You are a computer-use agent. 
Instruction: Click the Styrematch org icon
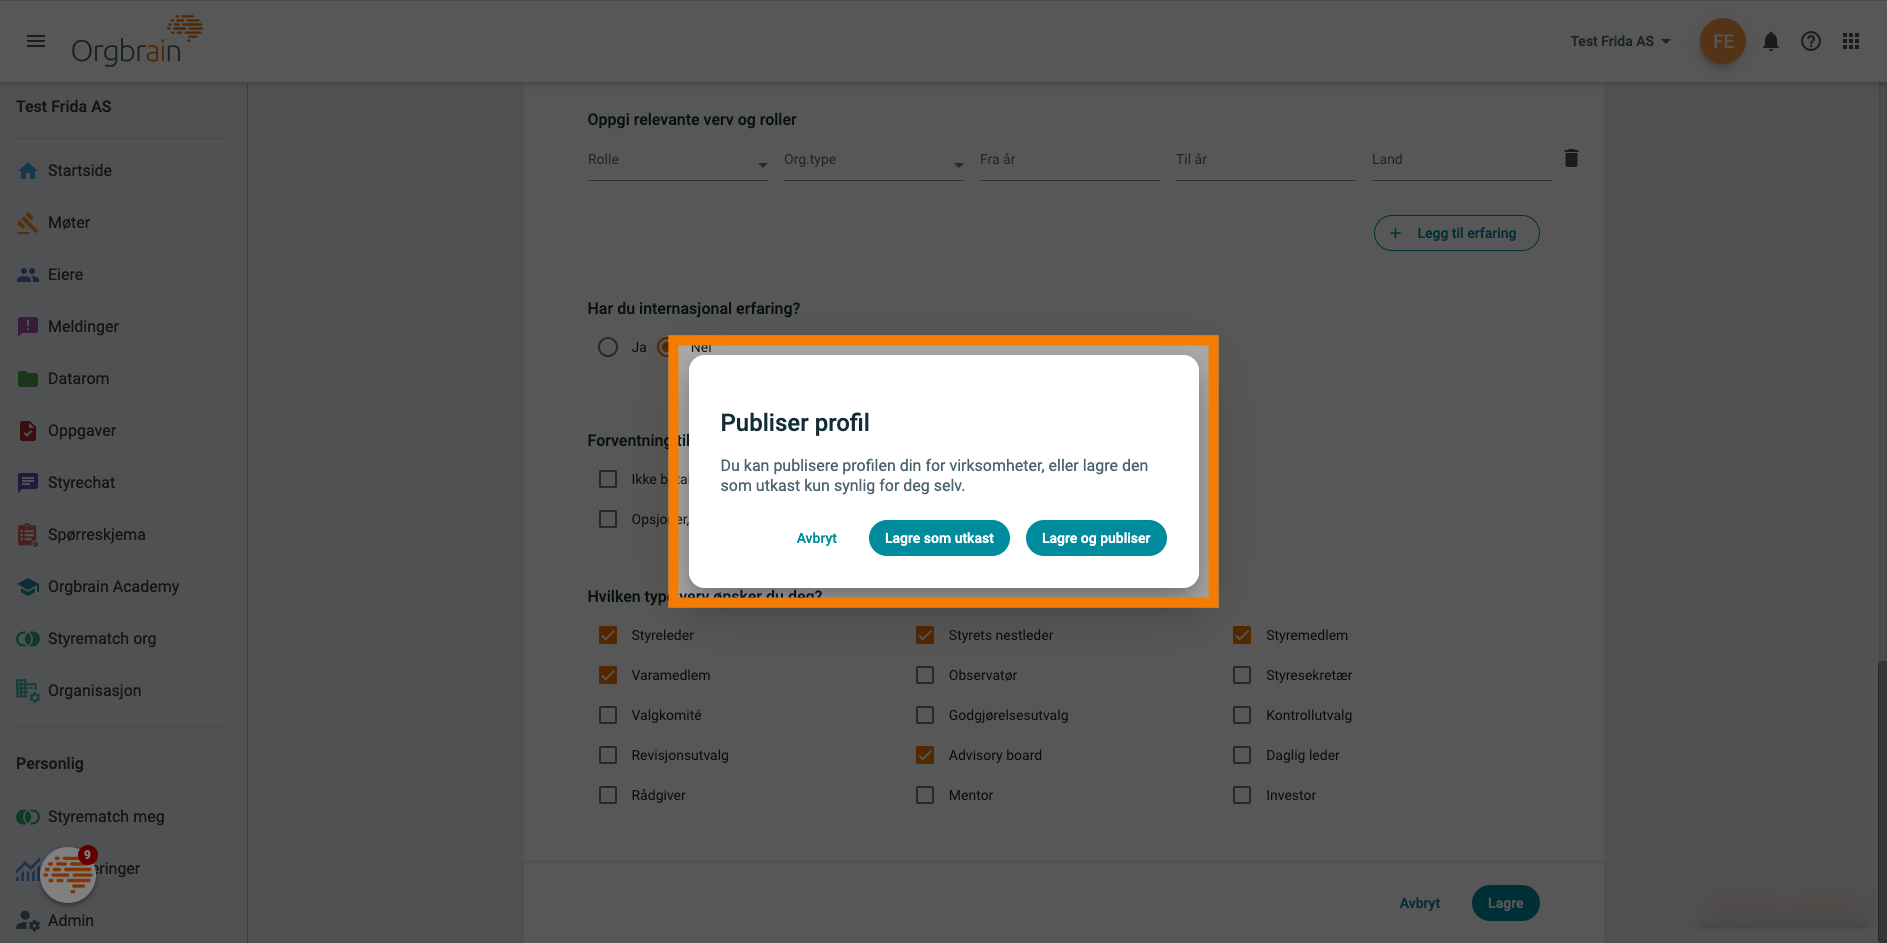28,639
